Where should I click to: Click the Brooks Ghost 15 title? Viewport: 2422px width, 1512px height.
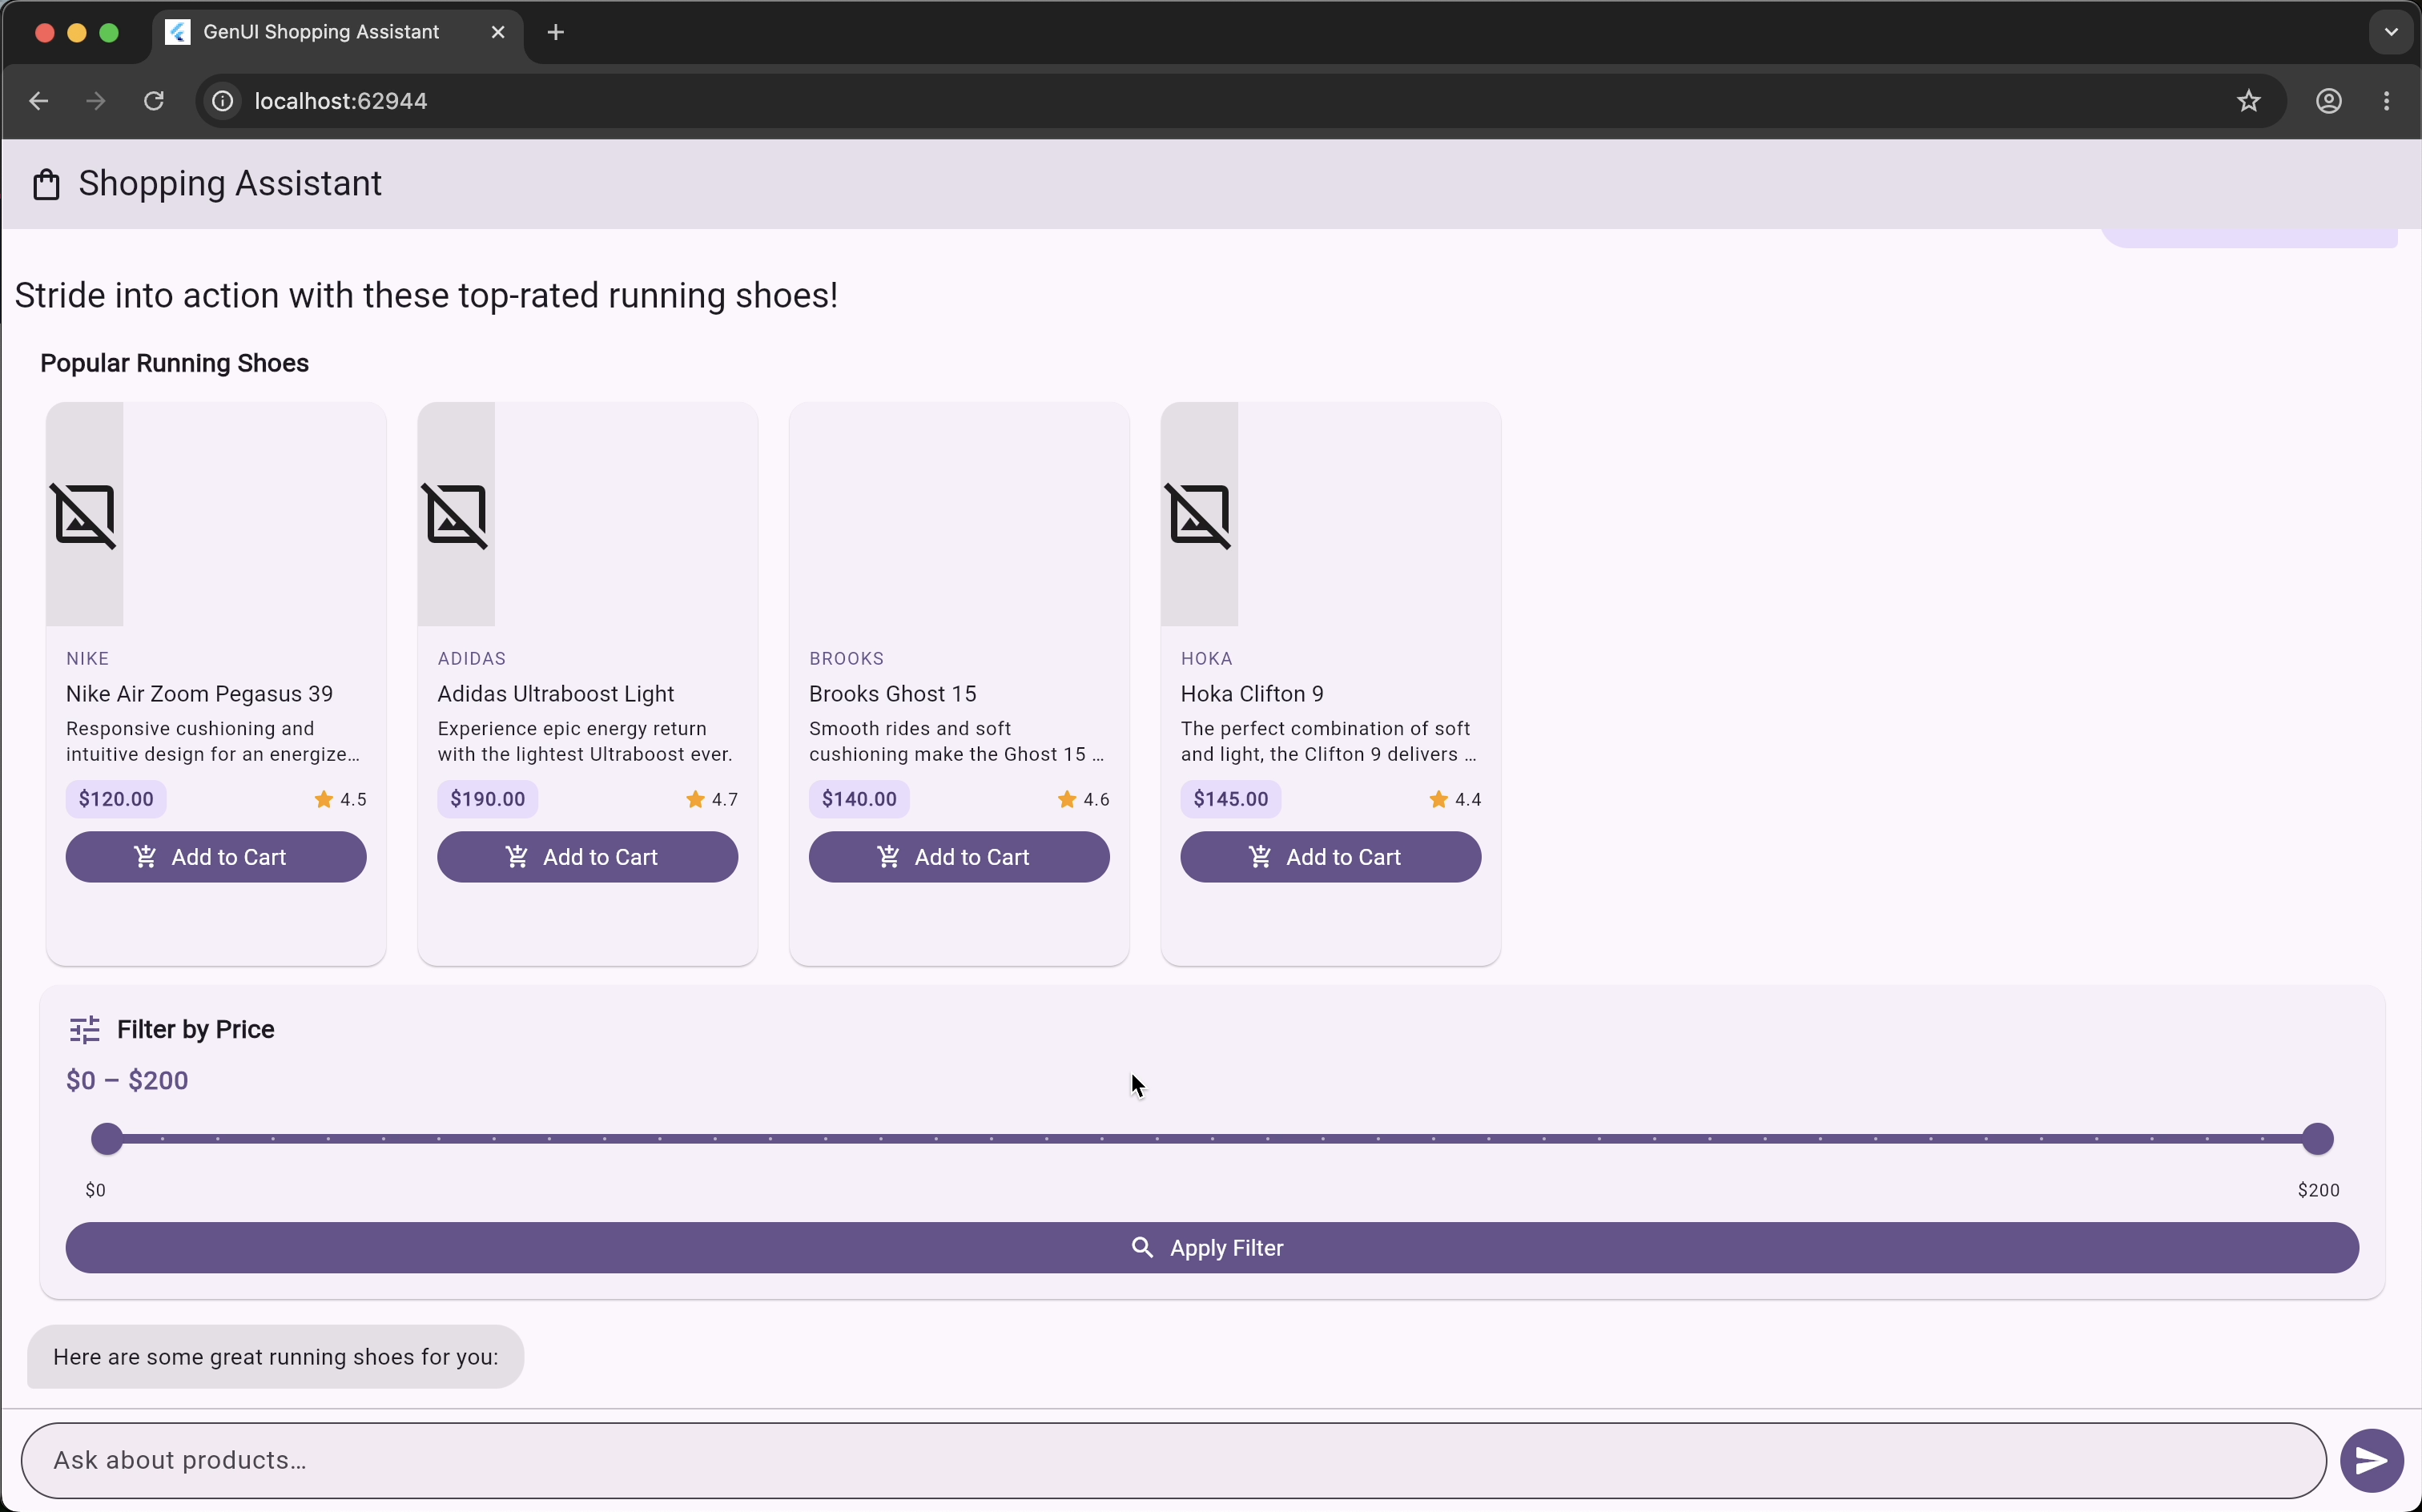[x=893, y=694]
